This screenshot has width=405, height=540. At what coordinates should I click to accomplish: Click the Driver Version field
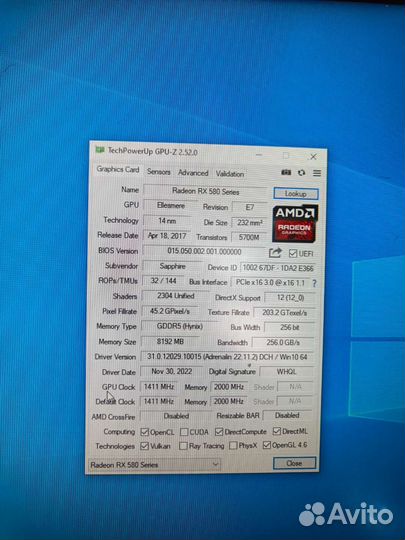[227, 357]
